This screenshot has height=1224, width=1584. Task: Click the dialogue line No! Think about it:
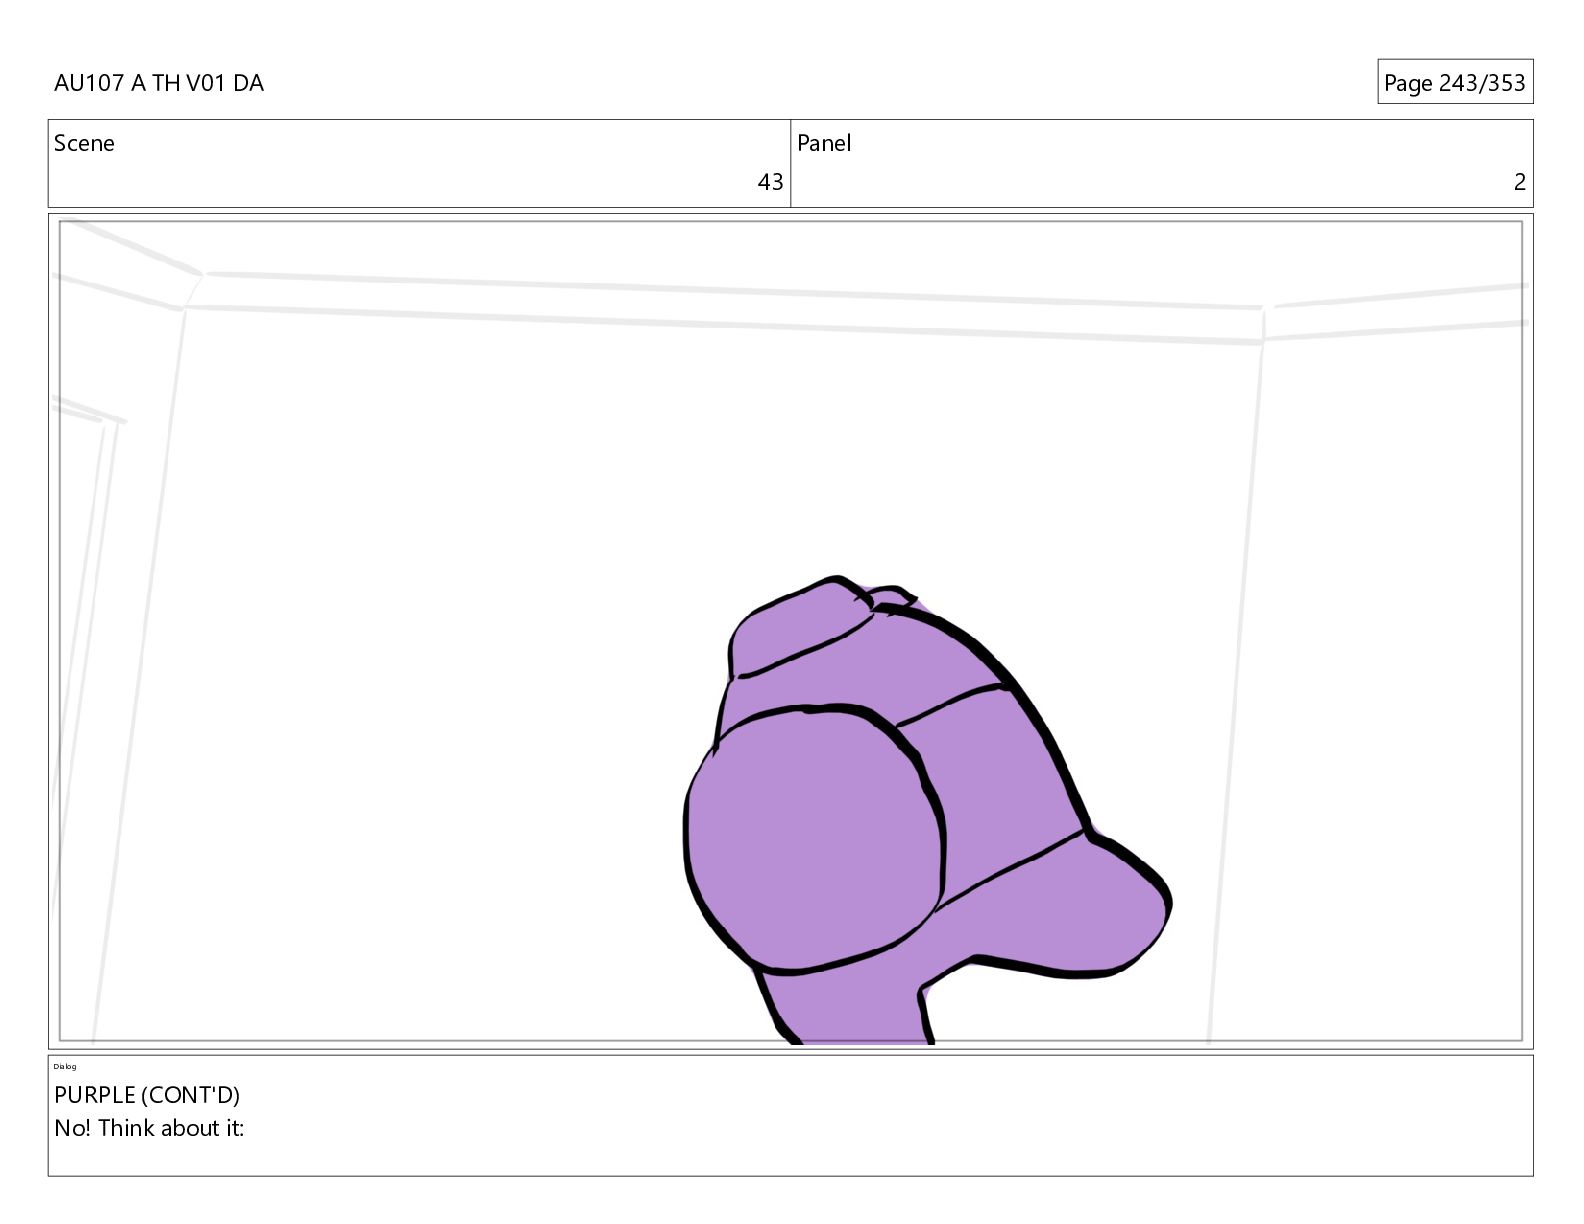coord(149,1128)
